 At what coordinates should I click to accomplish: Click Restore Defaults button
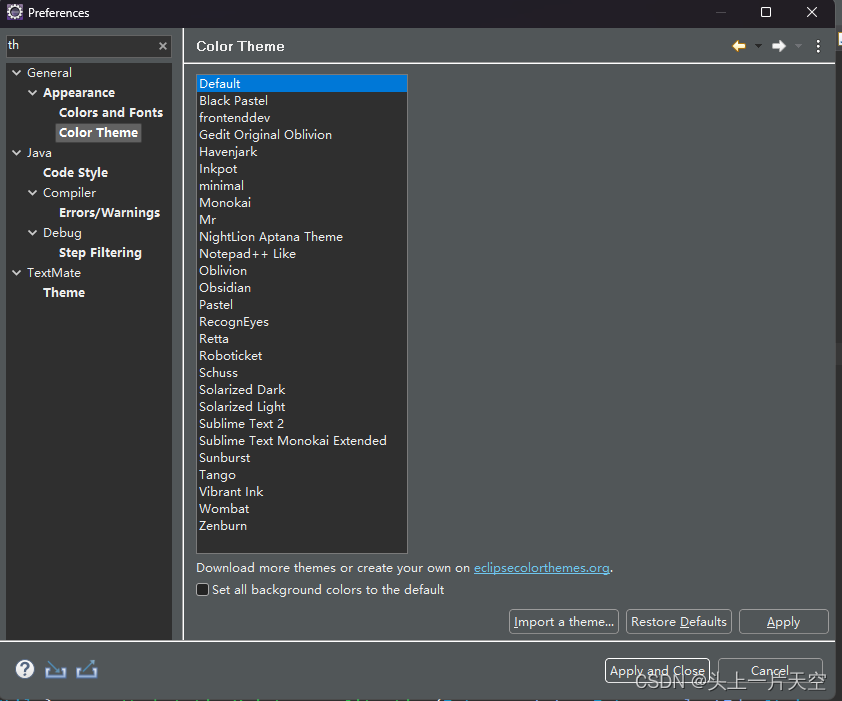679,621
